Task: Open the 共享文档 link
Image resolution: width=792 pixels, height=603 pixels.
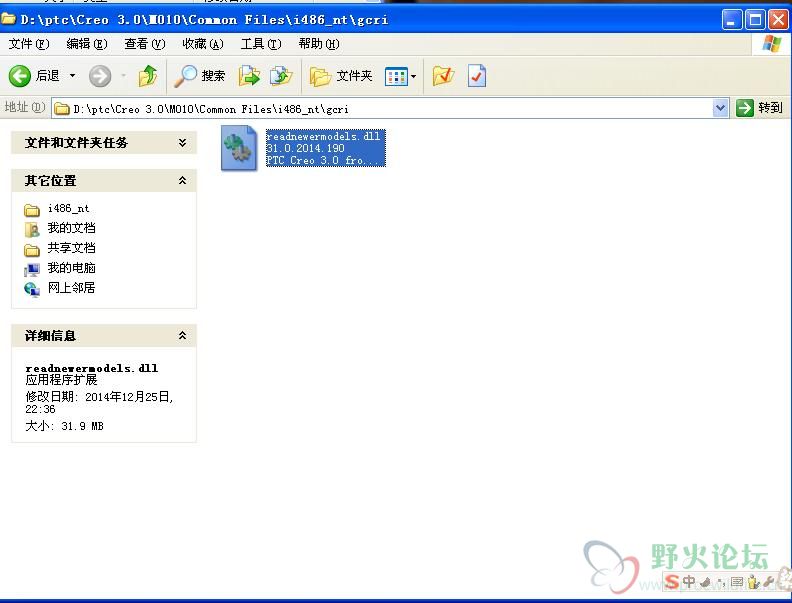Action: tap(71, 248)
